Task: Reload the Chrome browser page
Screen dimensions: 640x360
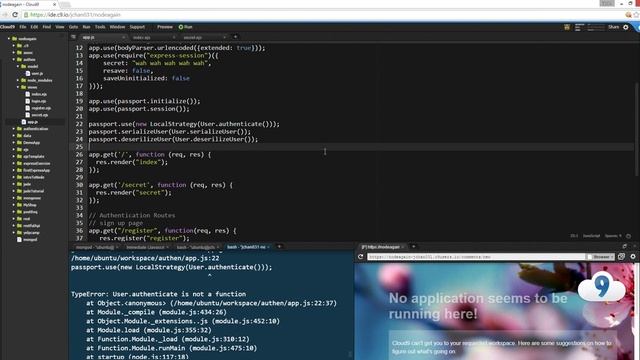Action: (x=15, y=15)
